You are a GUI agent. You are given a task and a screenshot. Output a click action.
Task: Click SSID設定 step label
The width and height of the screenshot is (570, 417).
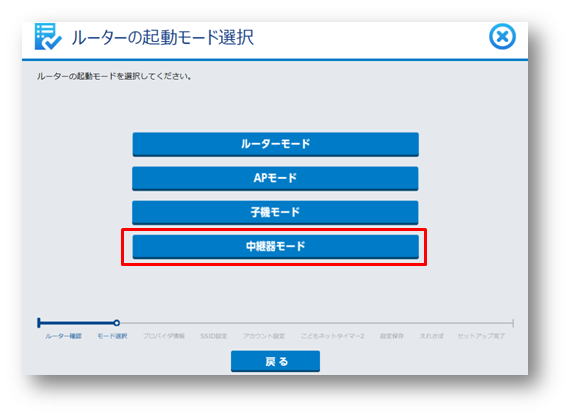[213, 336]
